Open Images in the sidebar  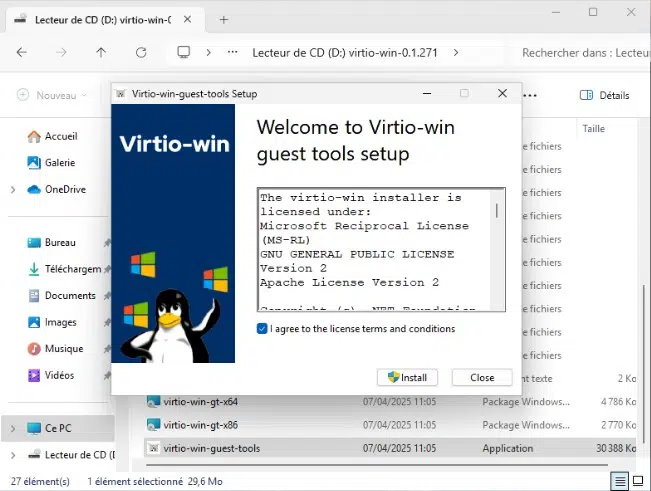tap(61, 322)
